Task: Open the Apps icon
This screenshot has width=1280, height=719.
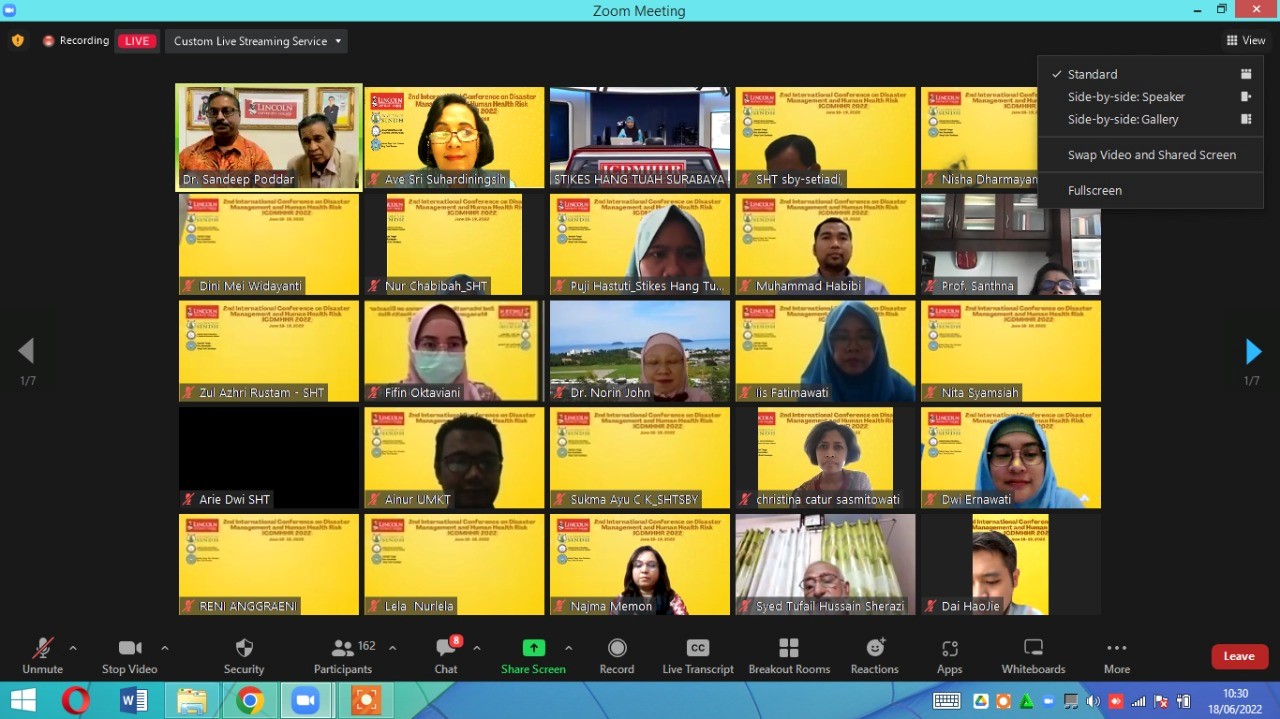Action: click(950, 648)
